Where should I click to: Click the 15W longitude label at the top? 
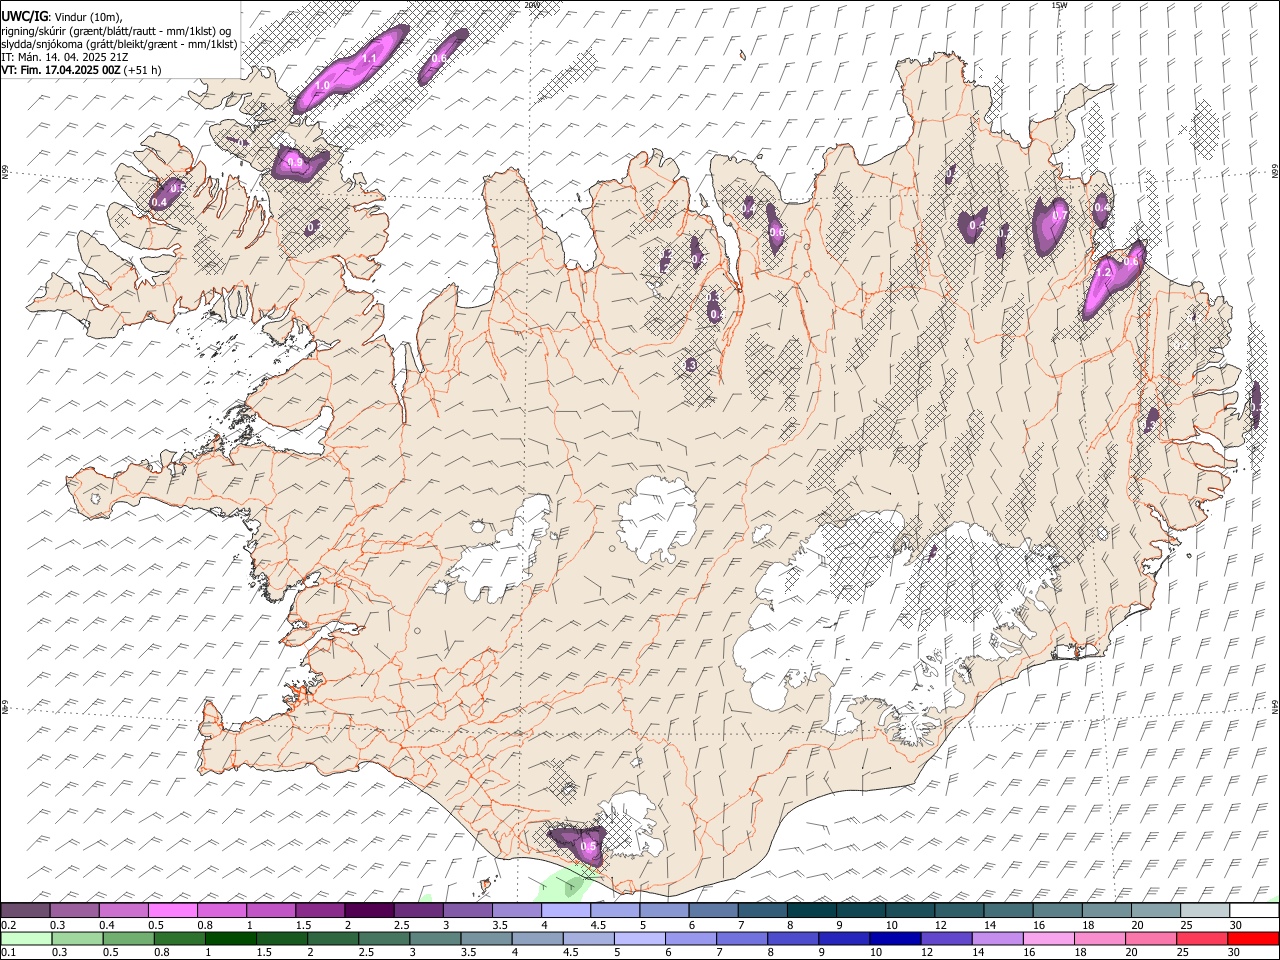point(1060,5)
